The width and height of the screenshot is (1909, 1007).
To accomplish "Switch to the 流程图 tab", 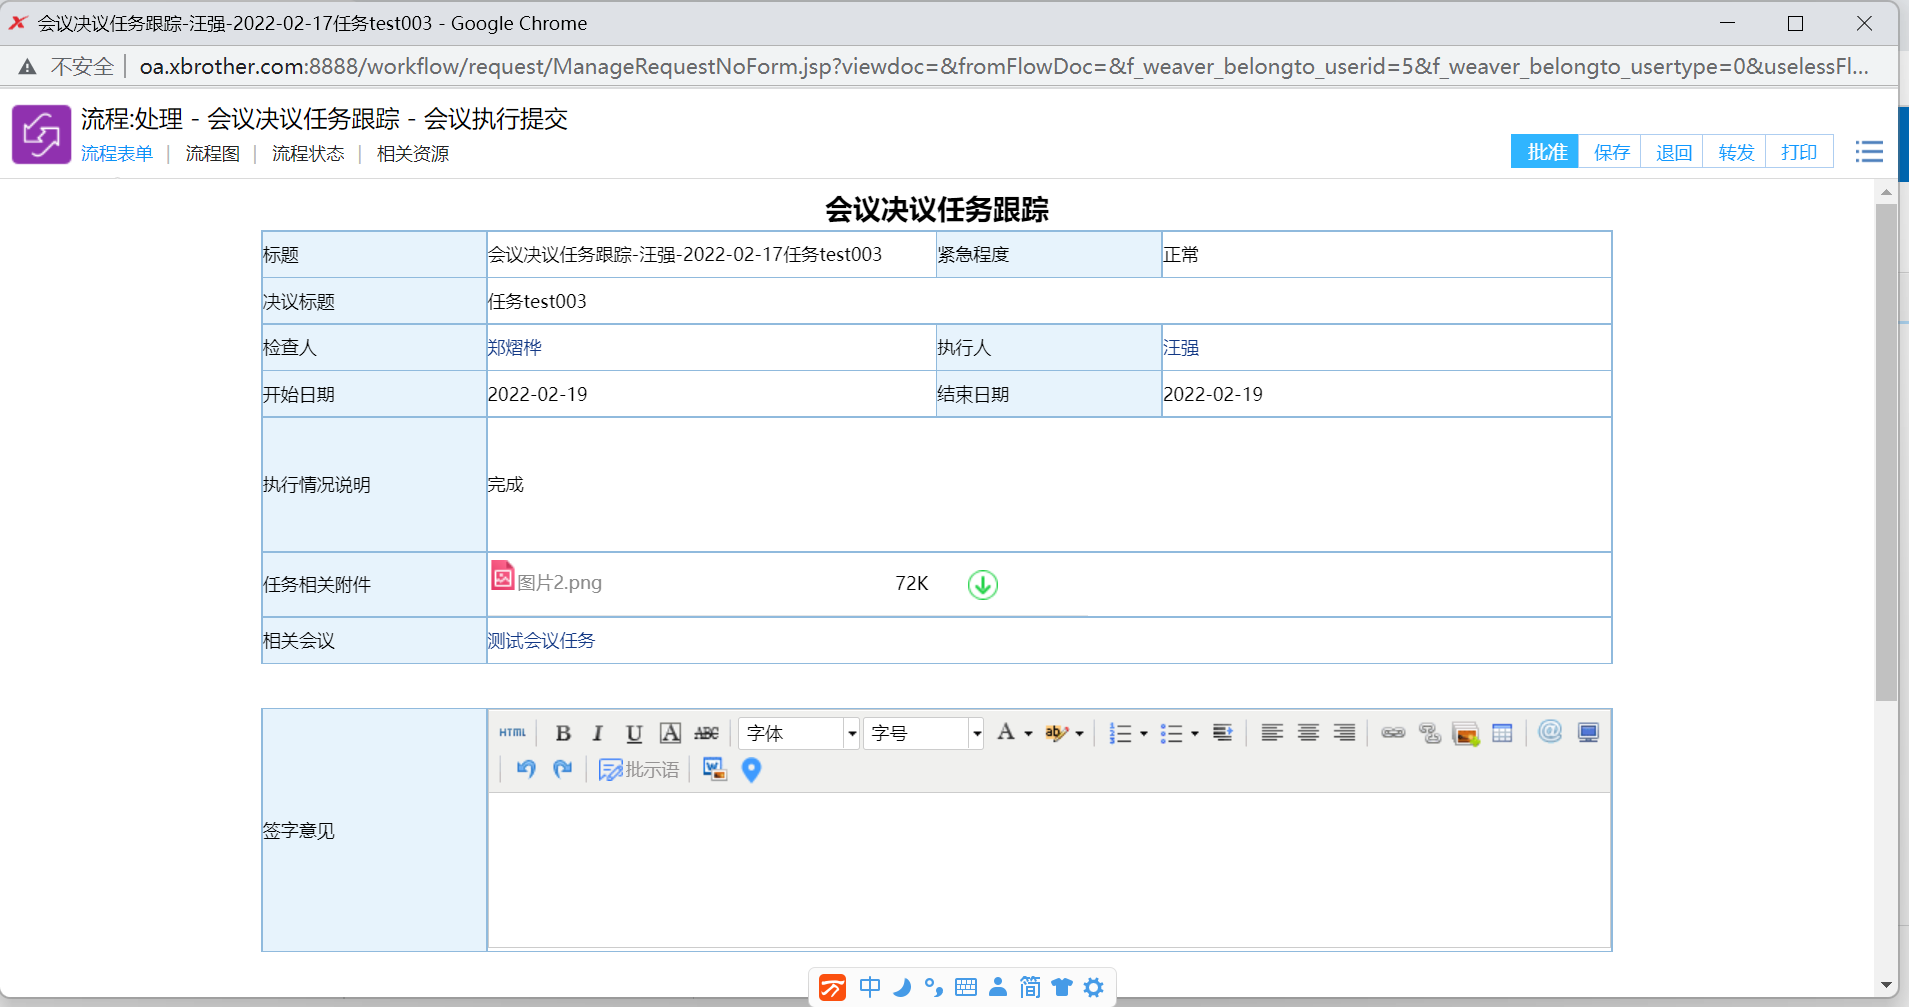I will coord(212,153).
